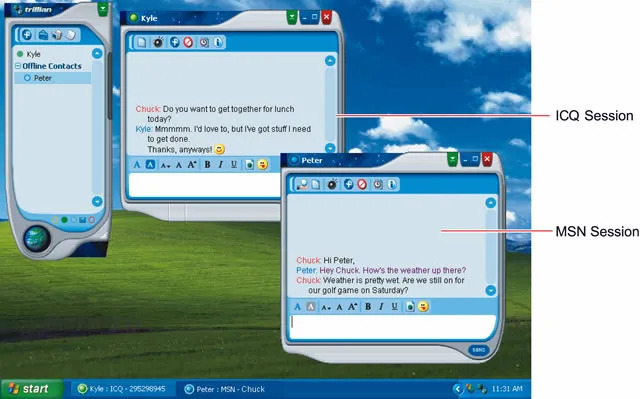Click the message input field in Peter window
The height and width of the screenshot is (399, 640).
click(393, 326)
